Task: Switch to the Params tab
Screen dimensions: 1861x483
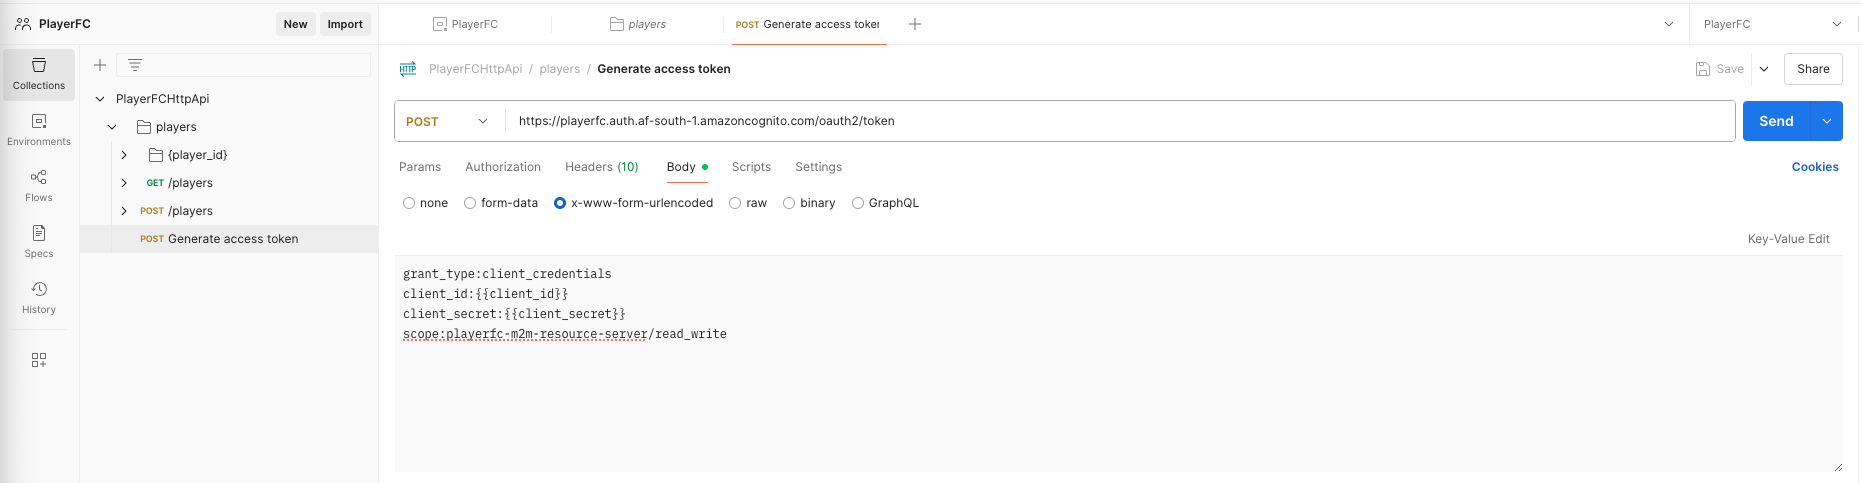Action: point(420,167)
